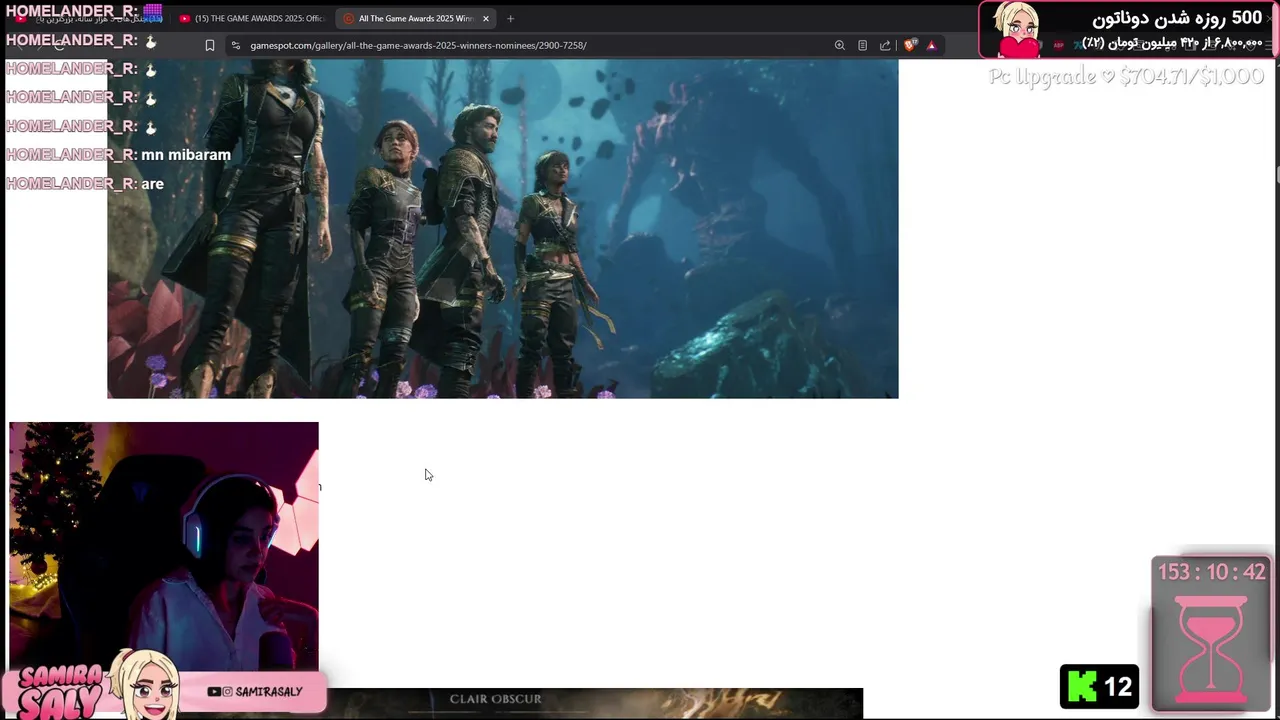
Task: Click the Clair Obscur group artwork image
Action: point(503,229)
